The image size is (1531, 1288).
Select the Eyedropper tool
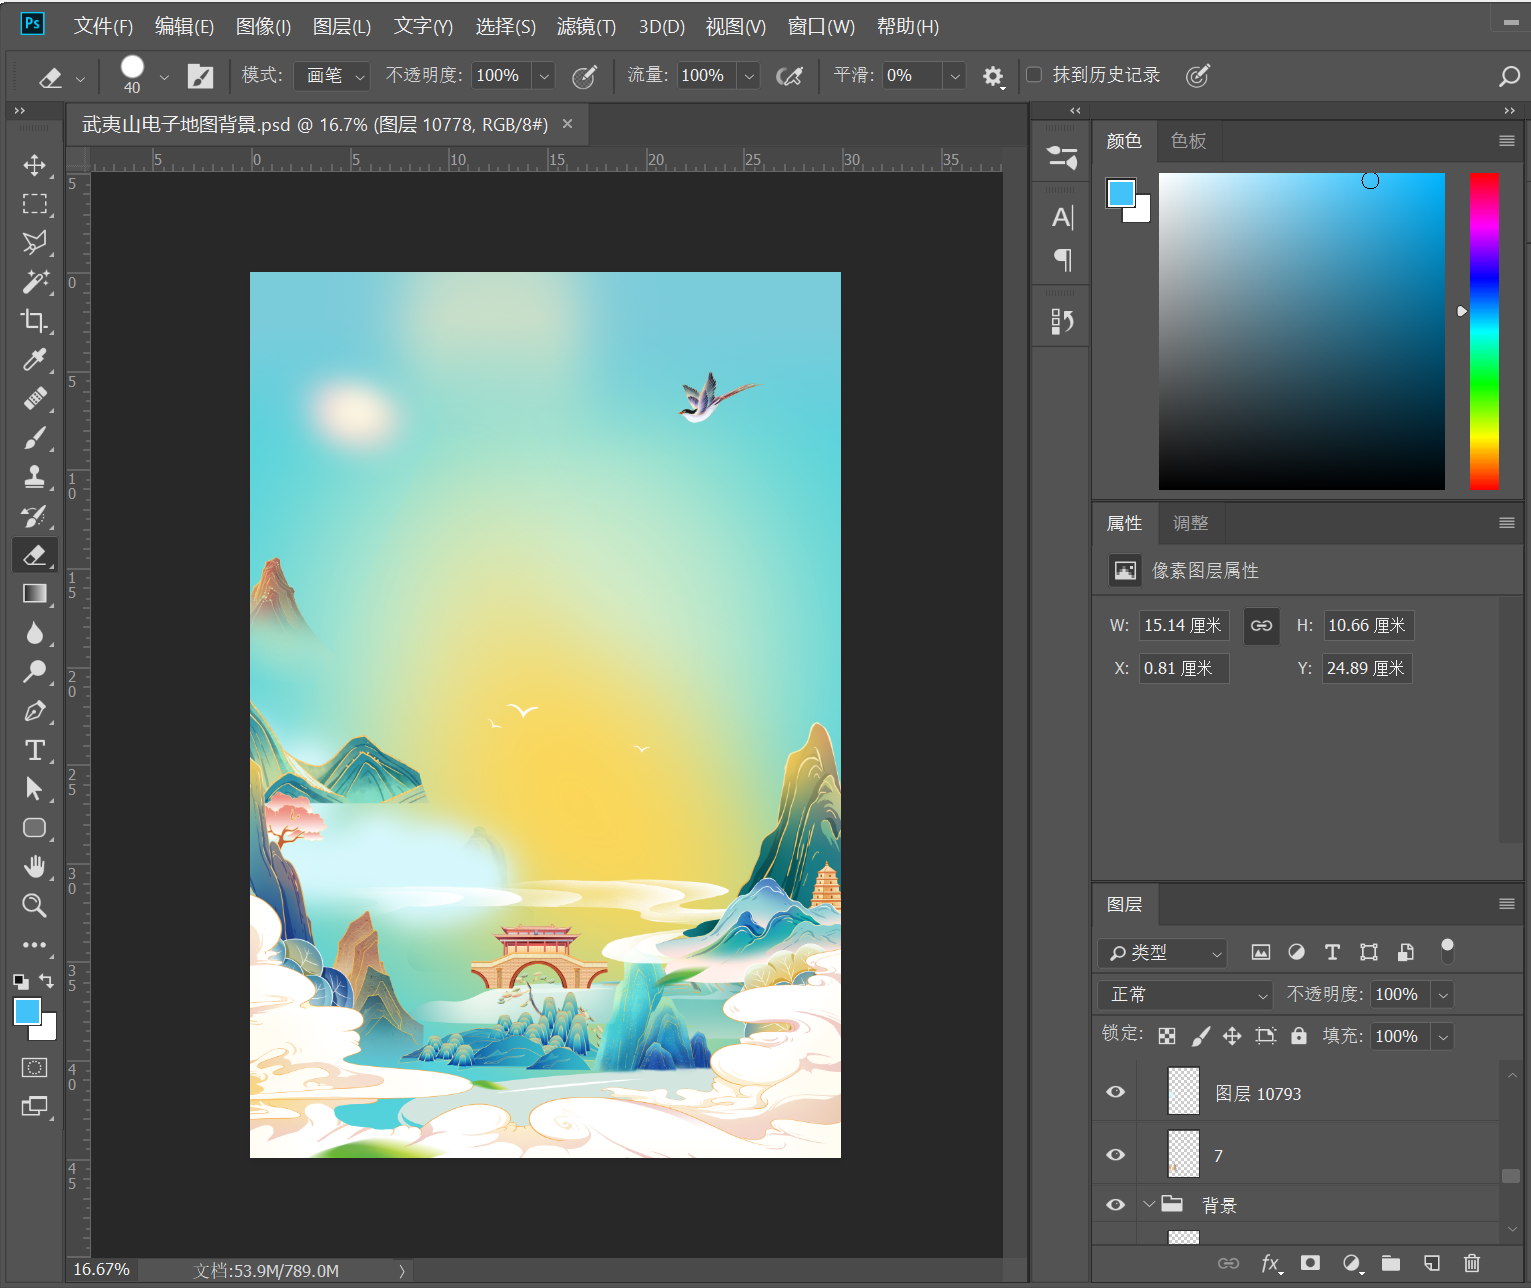pos(34,360)
